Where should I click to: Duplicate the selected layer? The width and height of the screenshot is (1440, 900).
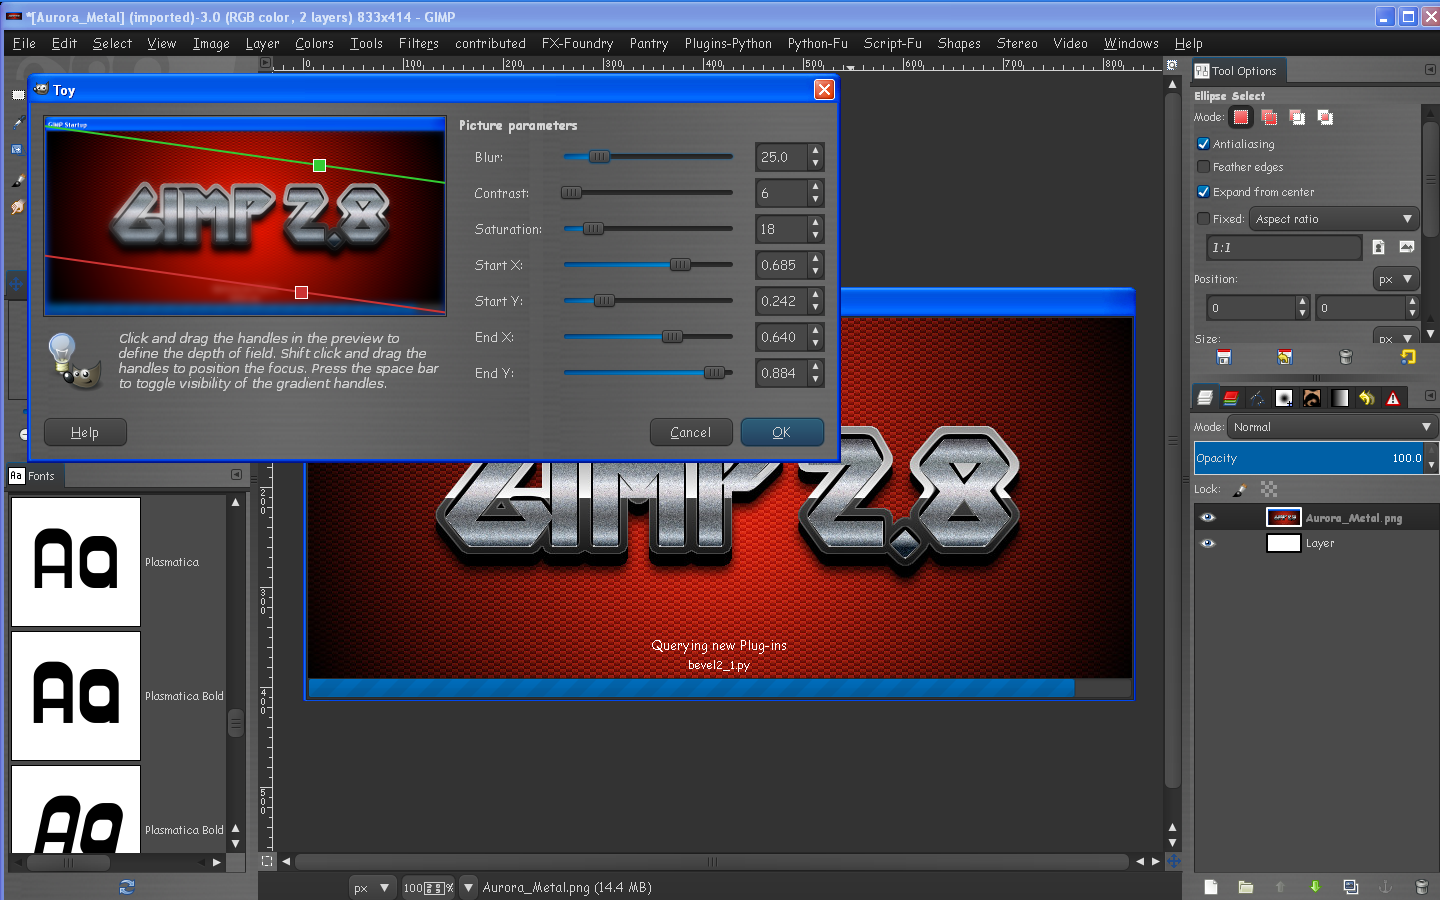(1351, 887)
